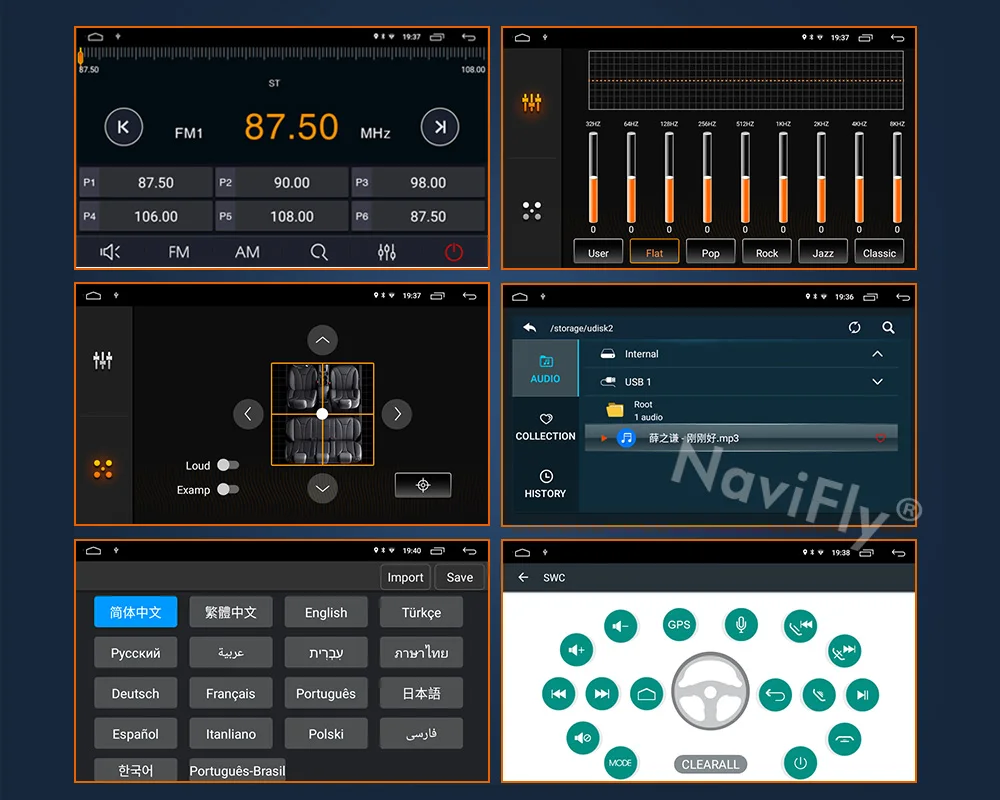
Task: Expand the USB 1 section
Action: coord(878,381)
